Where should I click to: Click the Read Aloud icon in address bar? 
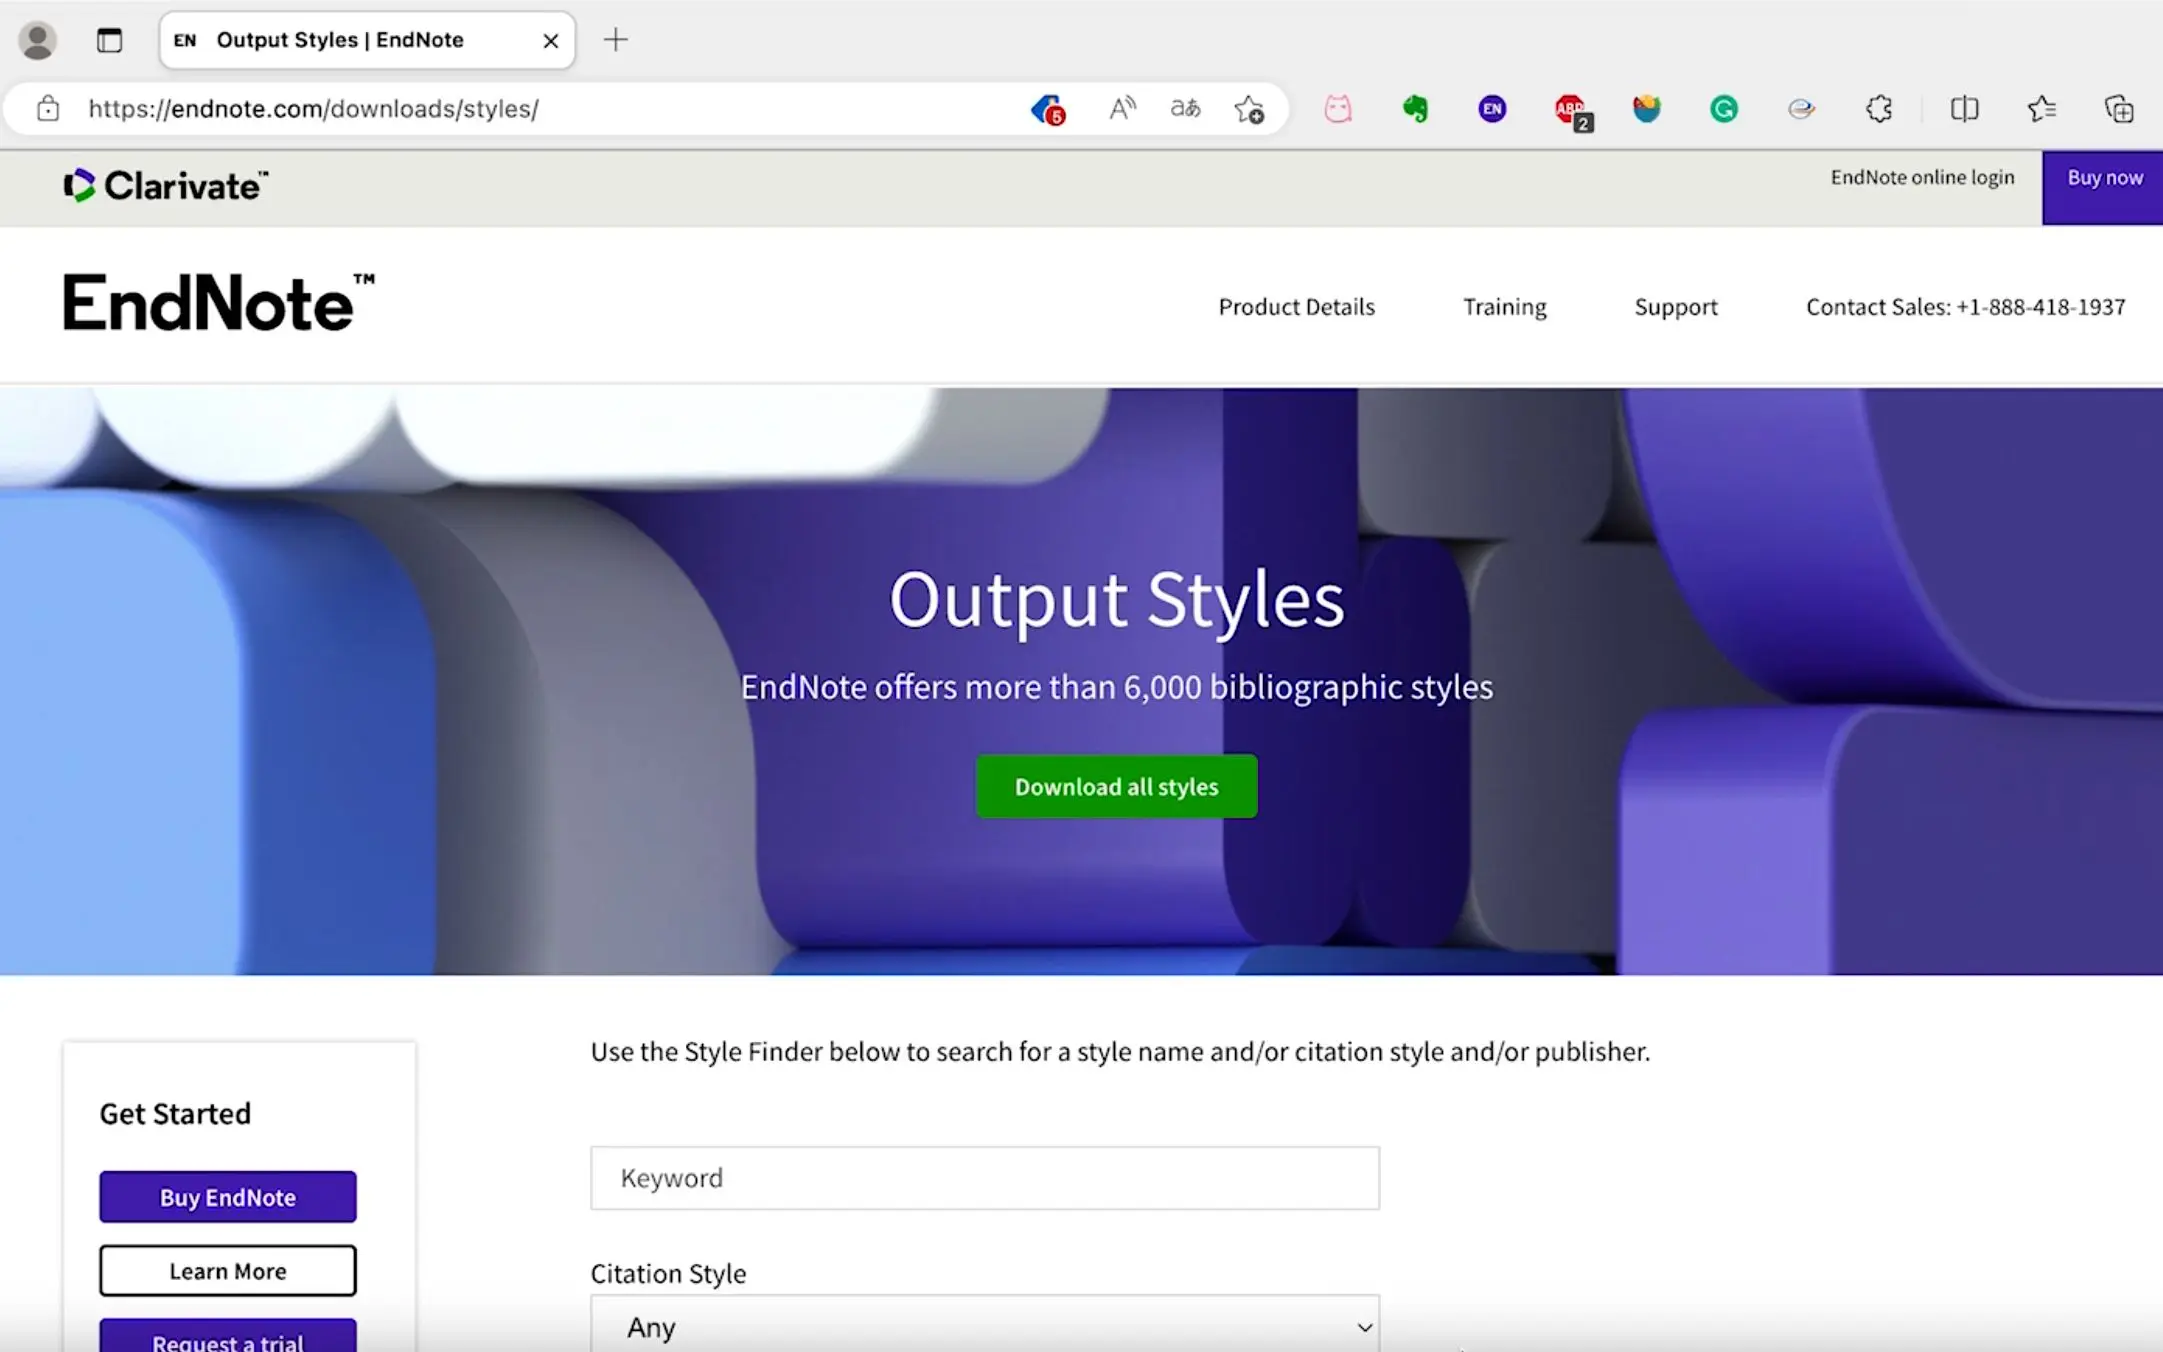point(1122,109)
